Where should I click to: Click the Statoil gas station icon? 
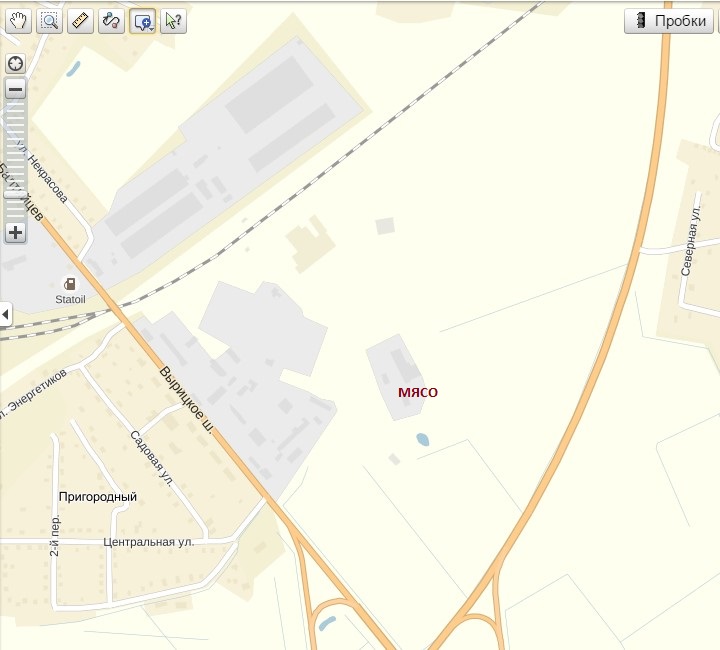click(x=70, y=284)
